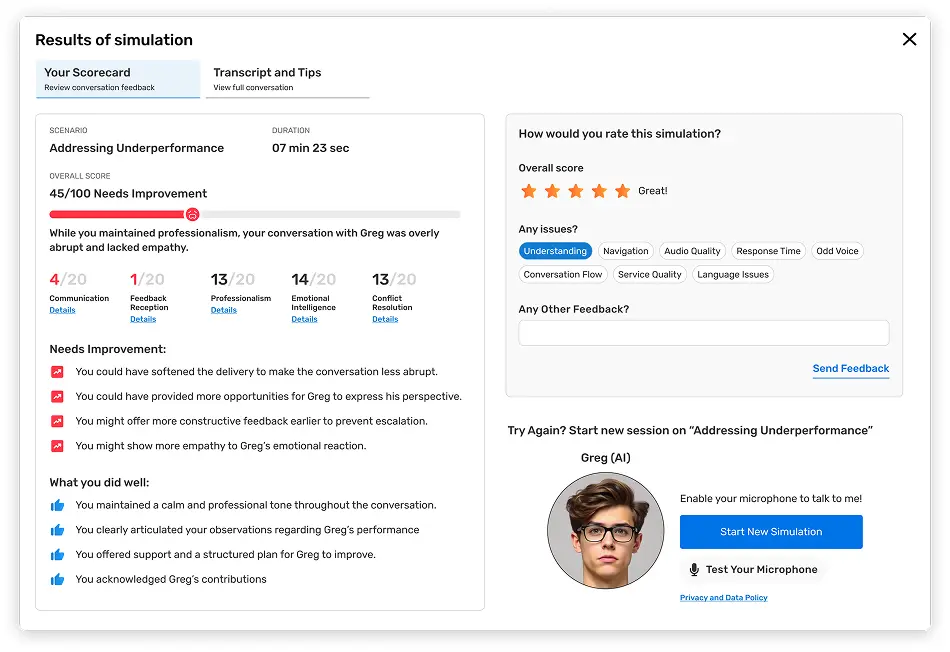The width and height of the screenshot is (950, 652).
Task: Click the second rating star
Action: [x=552, y=191]
